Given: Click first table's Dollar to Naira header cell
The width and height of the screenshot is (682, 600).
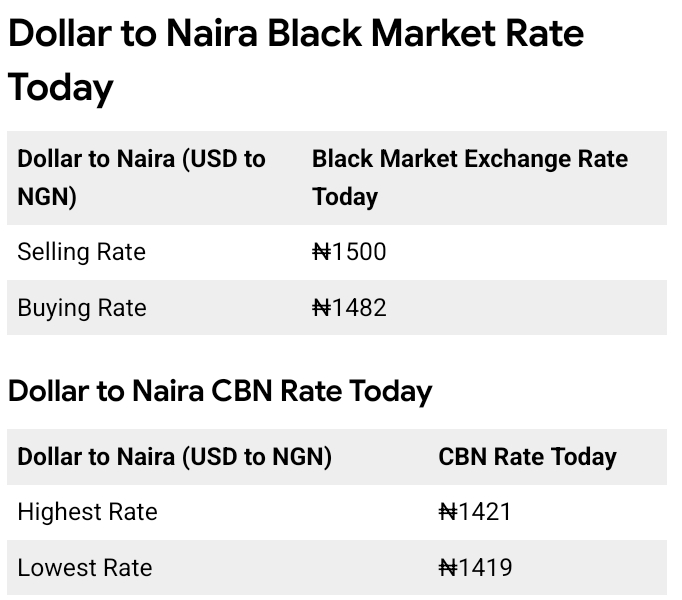Looking at the screenshot, I should pos(141,177).
